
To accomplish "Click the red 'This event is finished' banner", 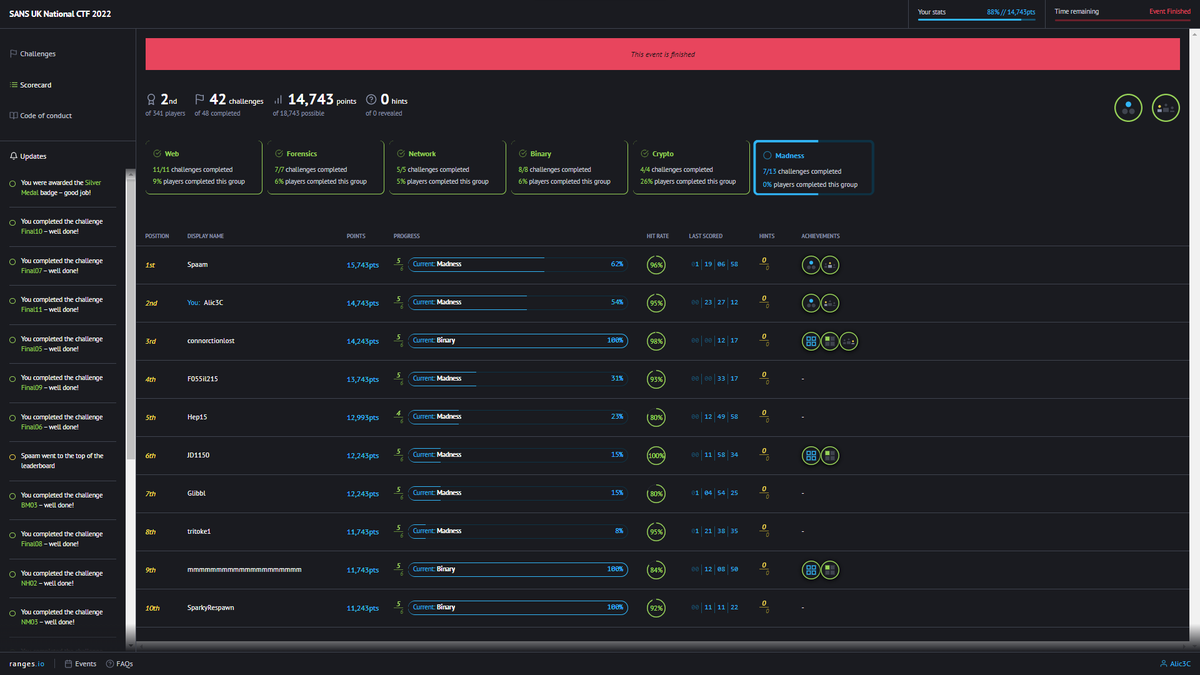I will pyautogui.click(x=663, y=54).
